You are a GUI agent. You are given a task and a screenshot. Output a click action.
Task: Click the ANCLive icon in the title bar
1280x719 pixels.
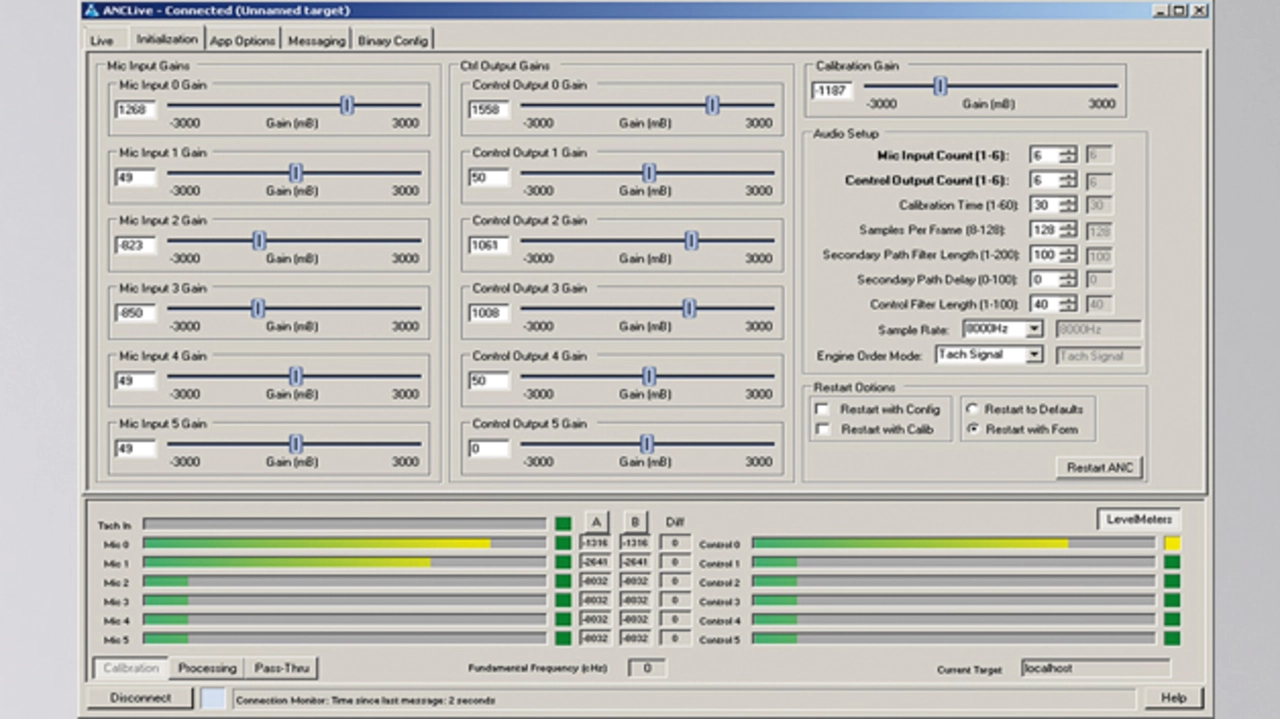(x=91, y=11)
